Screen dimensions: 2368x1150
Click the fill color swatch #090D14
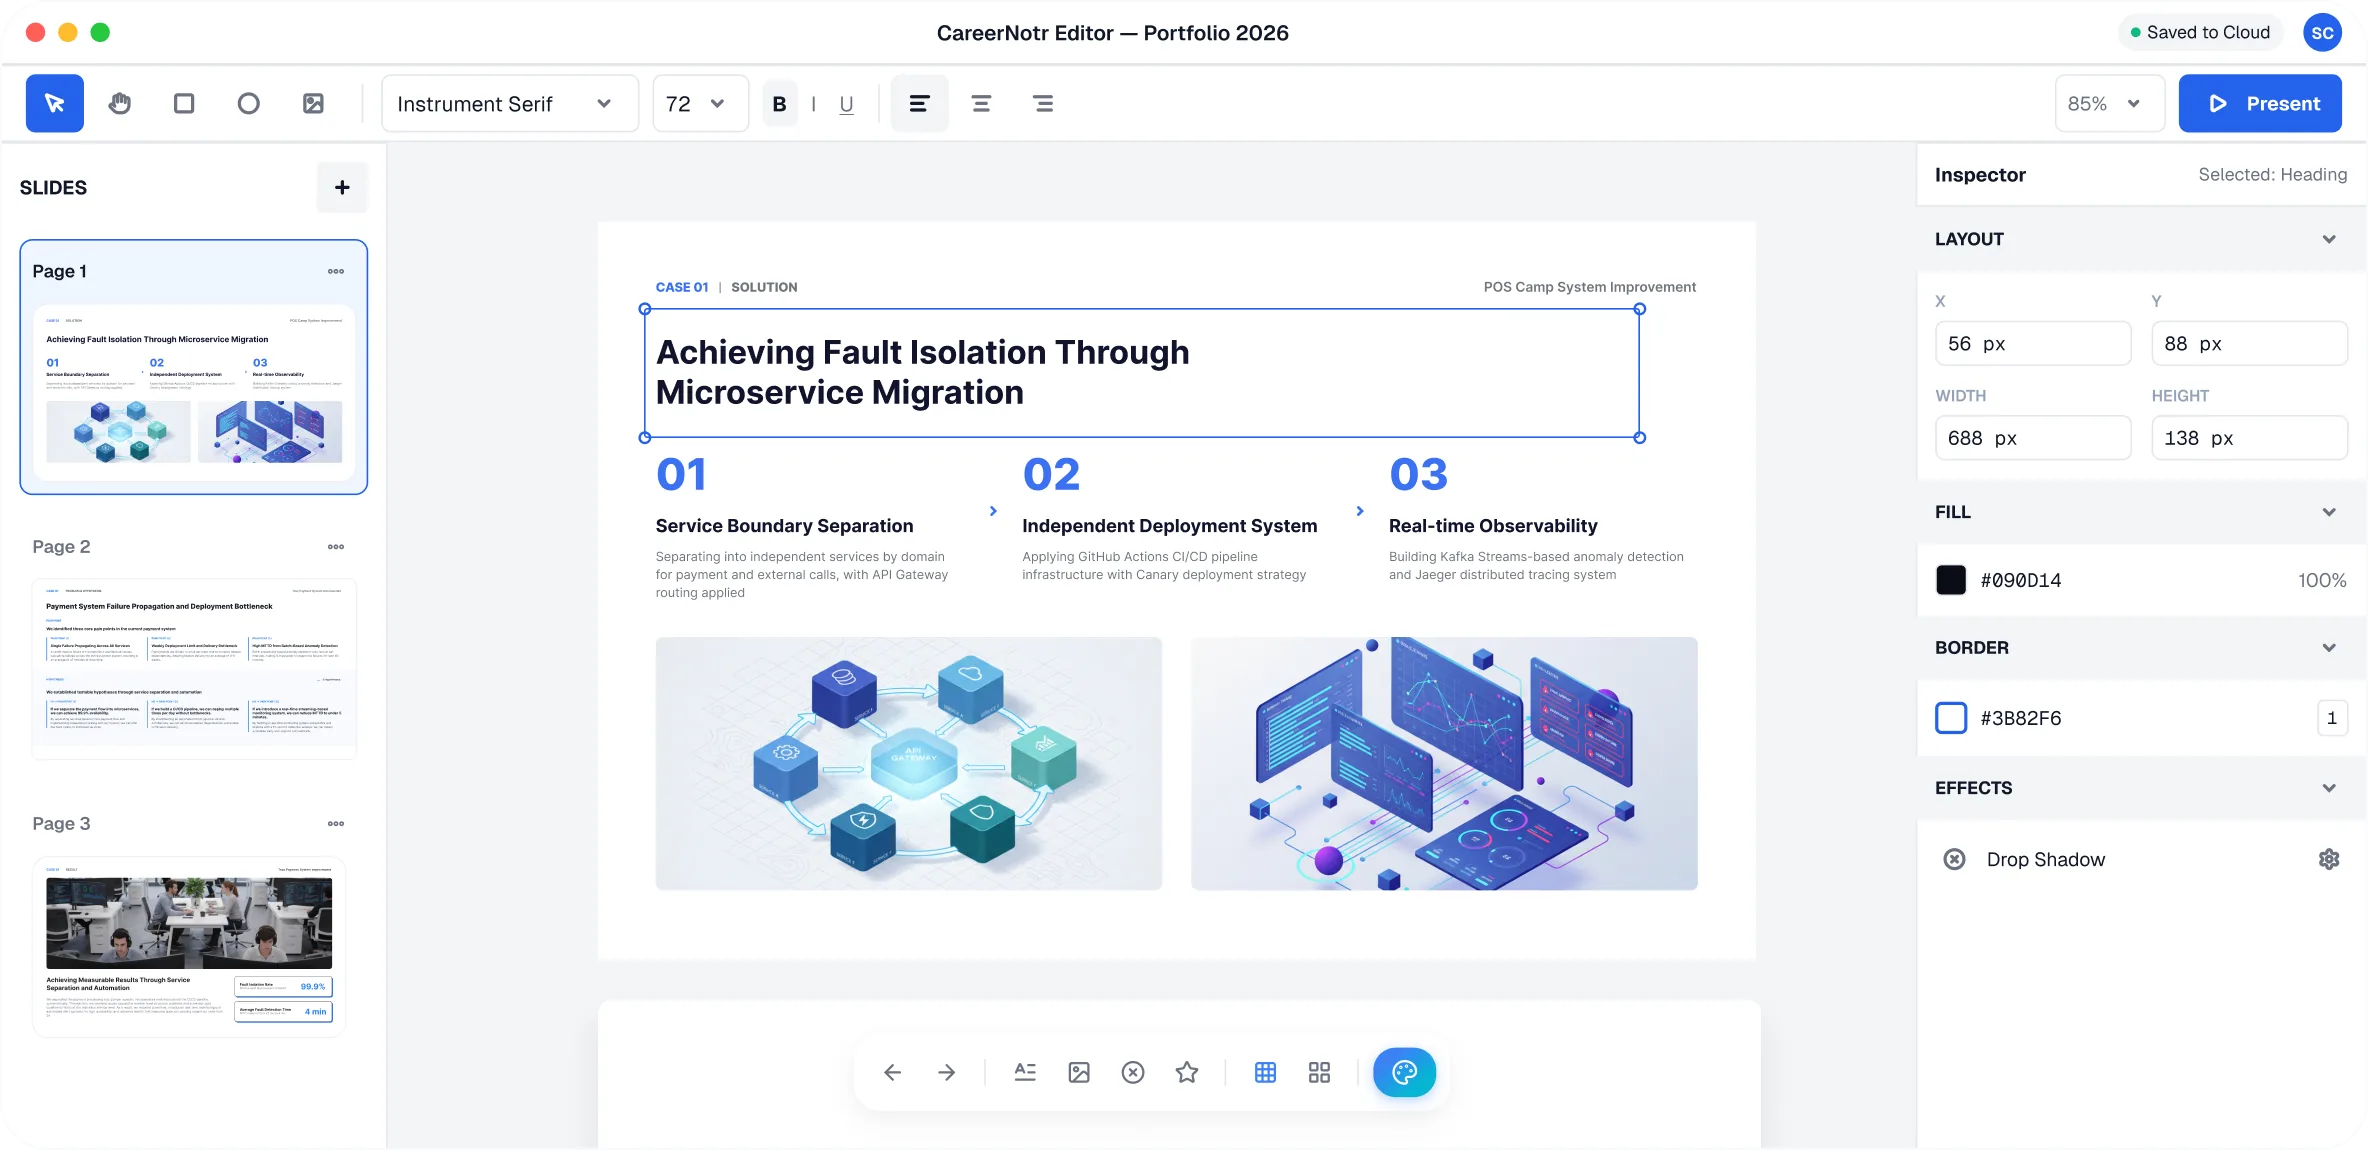click(x=1951, y=580)
